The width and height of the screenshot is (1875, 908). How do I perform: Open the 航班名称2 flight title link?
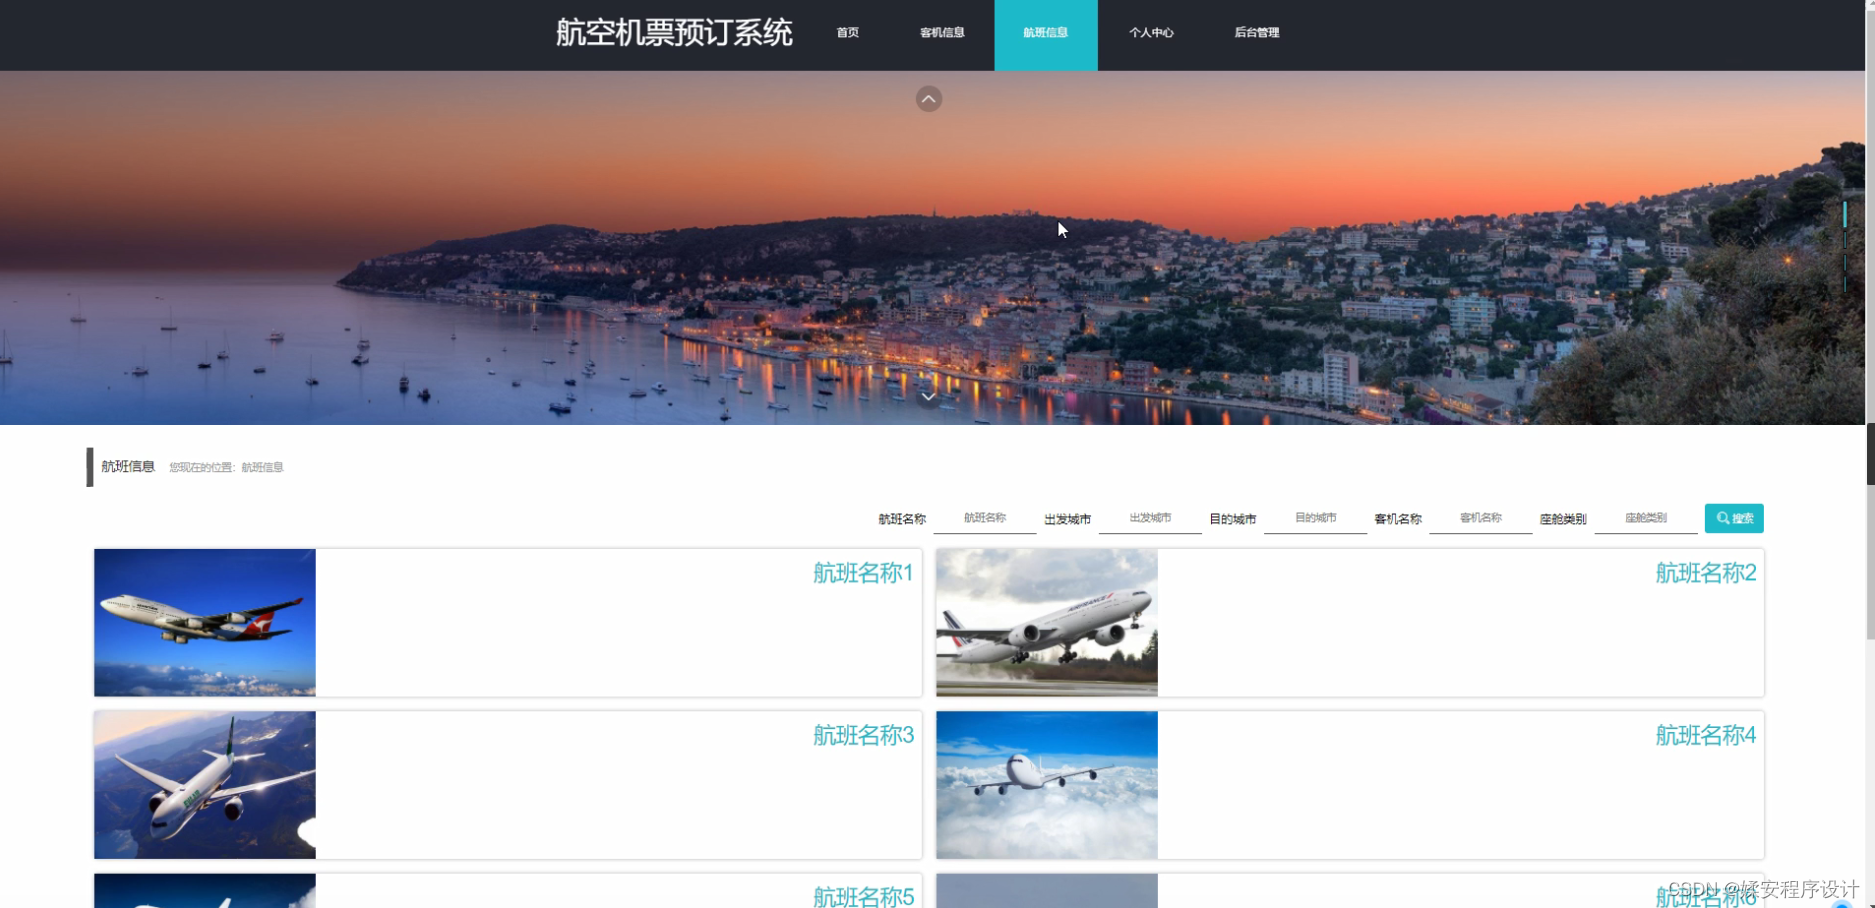1705,573
